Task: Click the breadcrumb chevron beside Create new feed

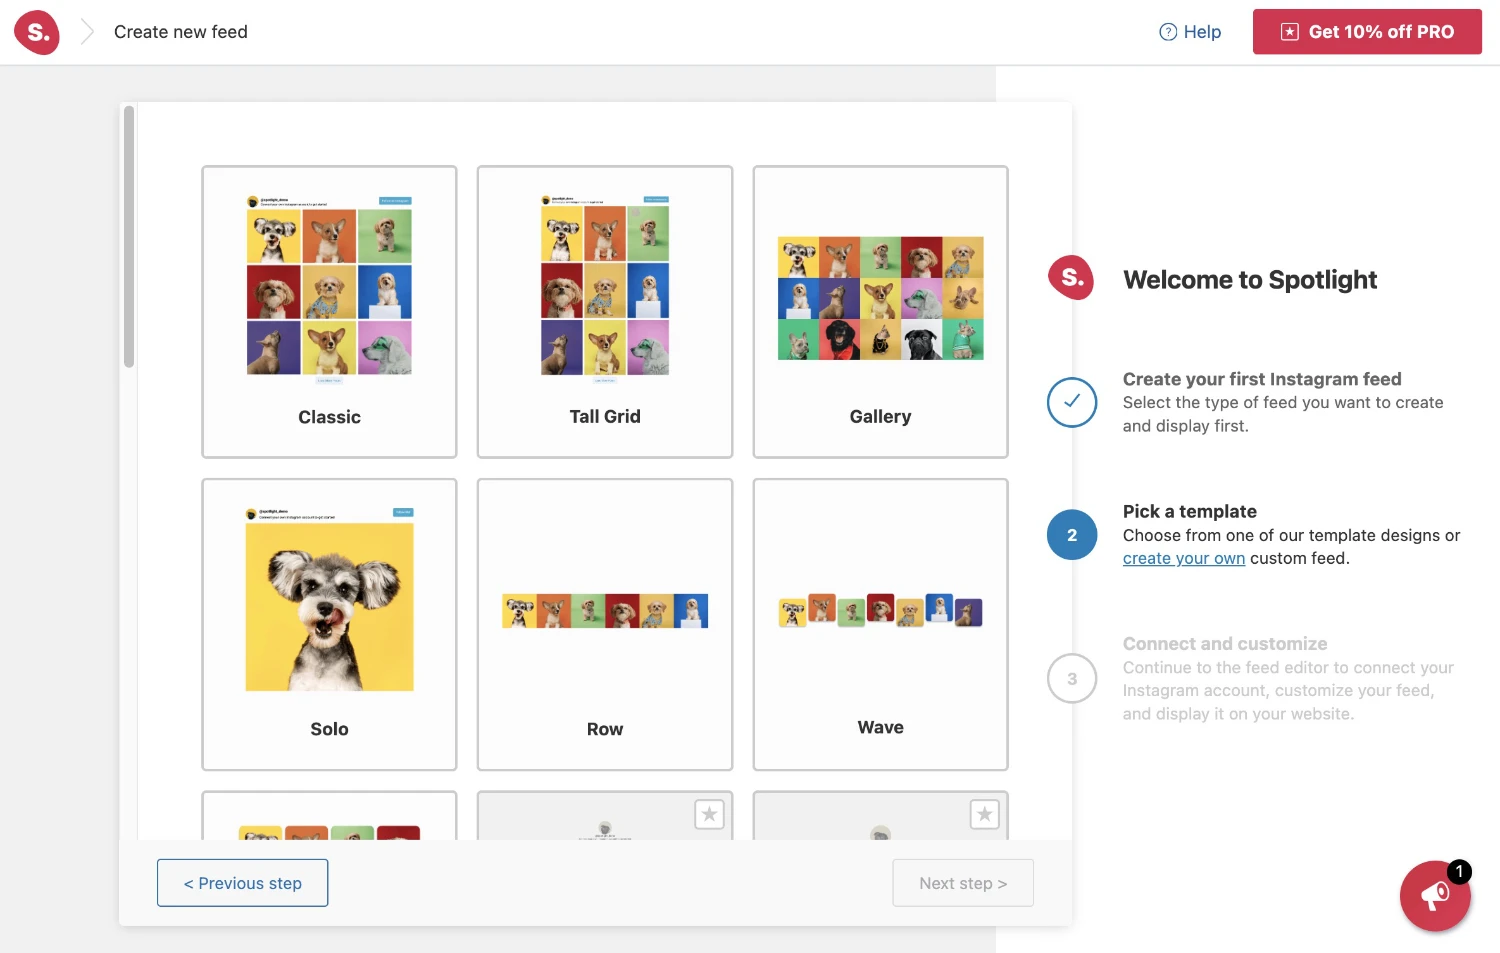Action: [87, 32]
